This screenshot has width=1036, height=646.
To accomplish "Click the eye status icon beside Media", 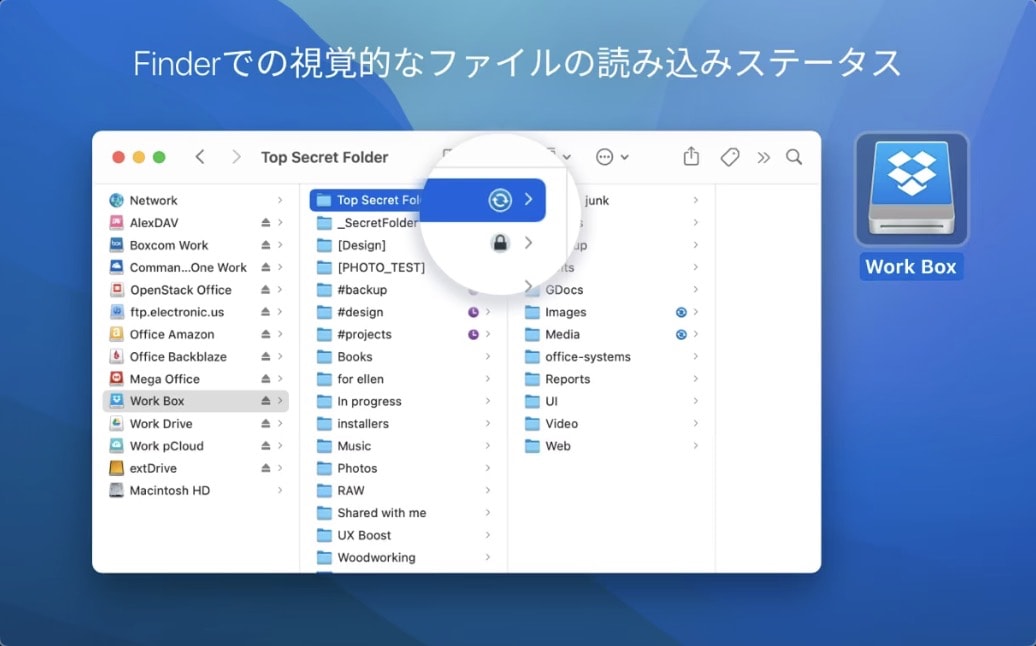I will point(681,334).
